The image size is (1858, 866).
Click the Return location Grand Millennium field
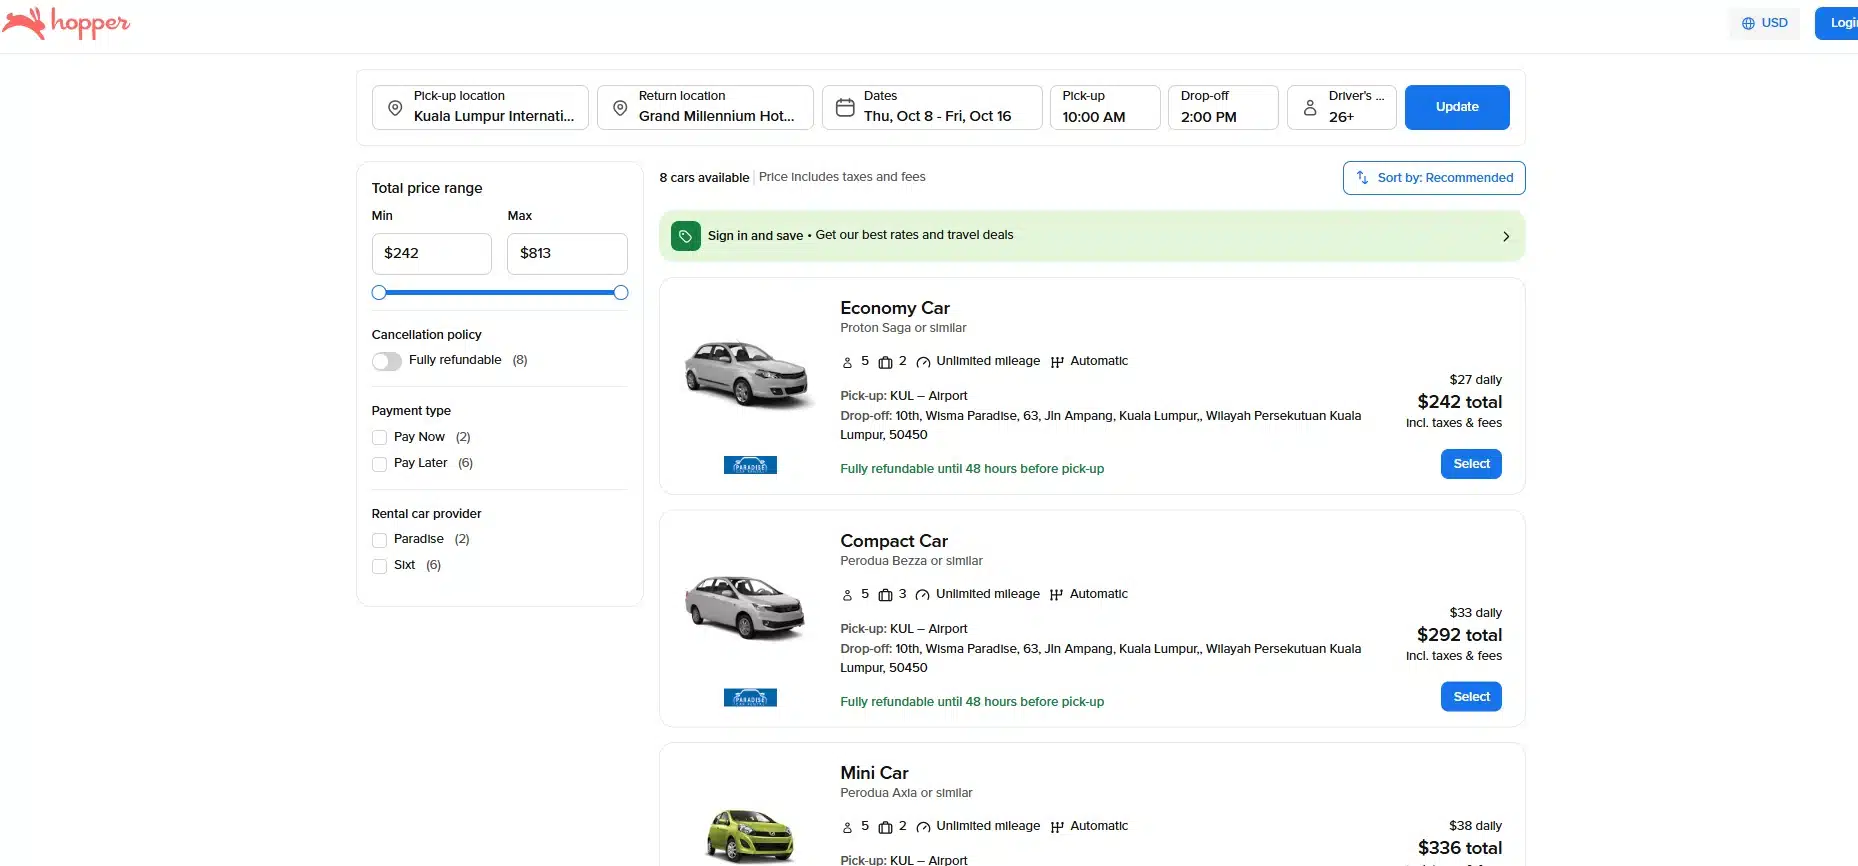click(x=705, y=107)
